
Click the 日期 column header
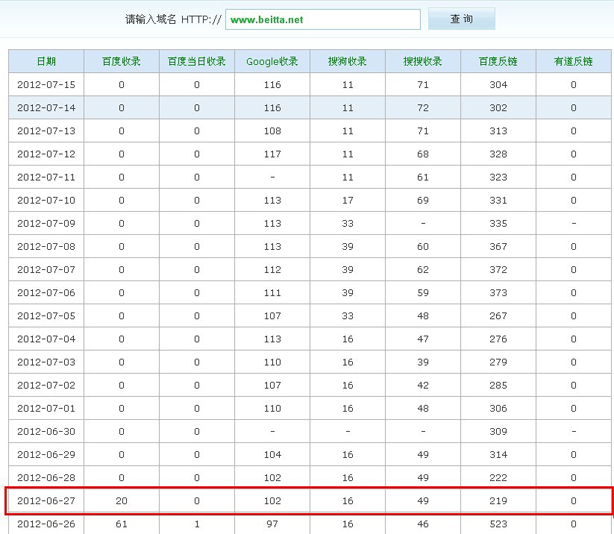tap(46, 62)
